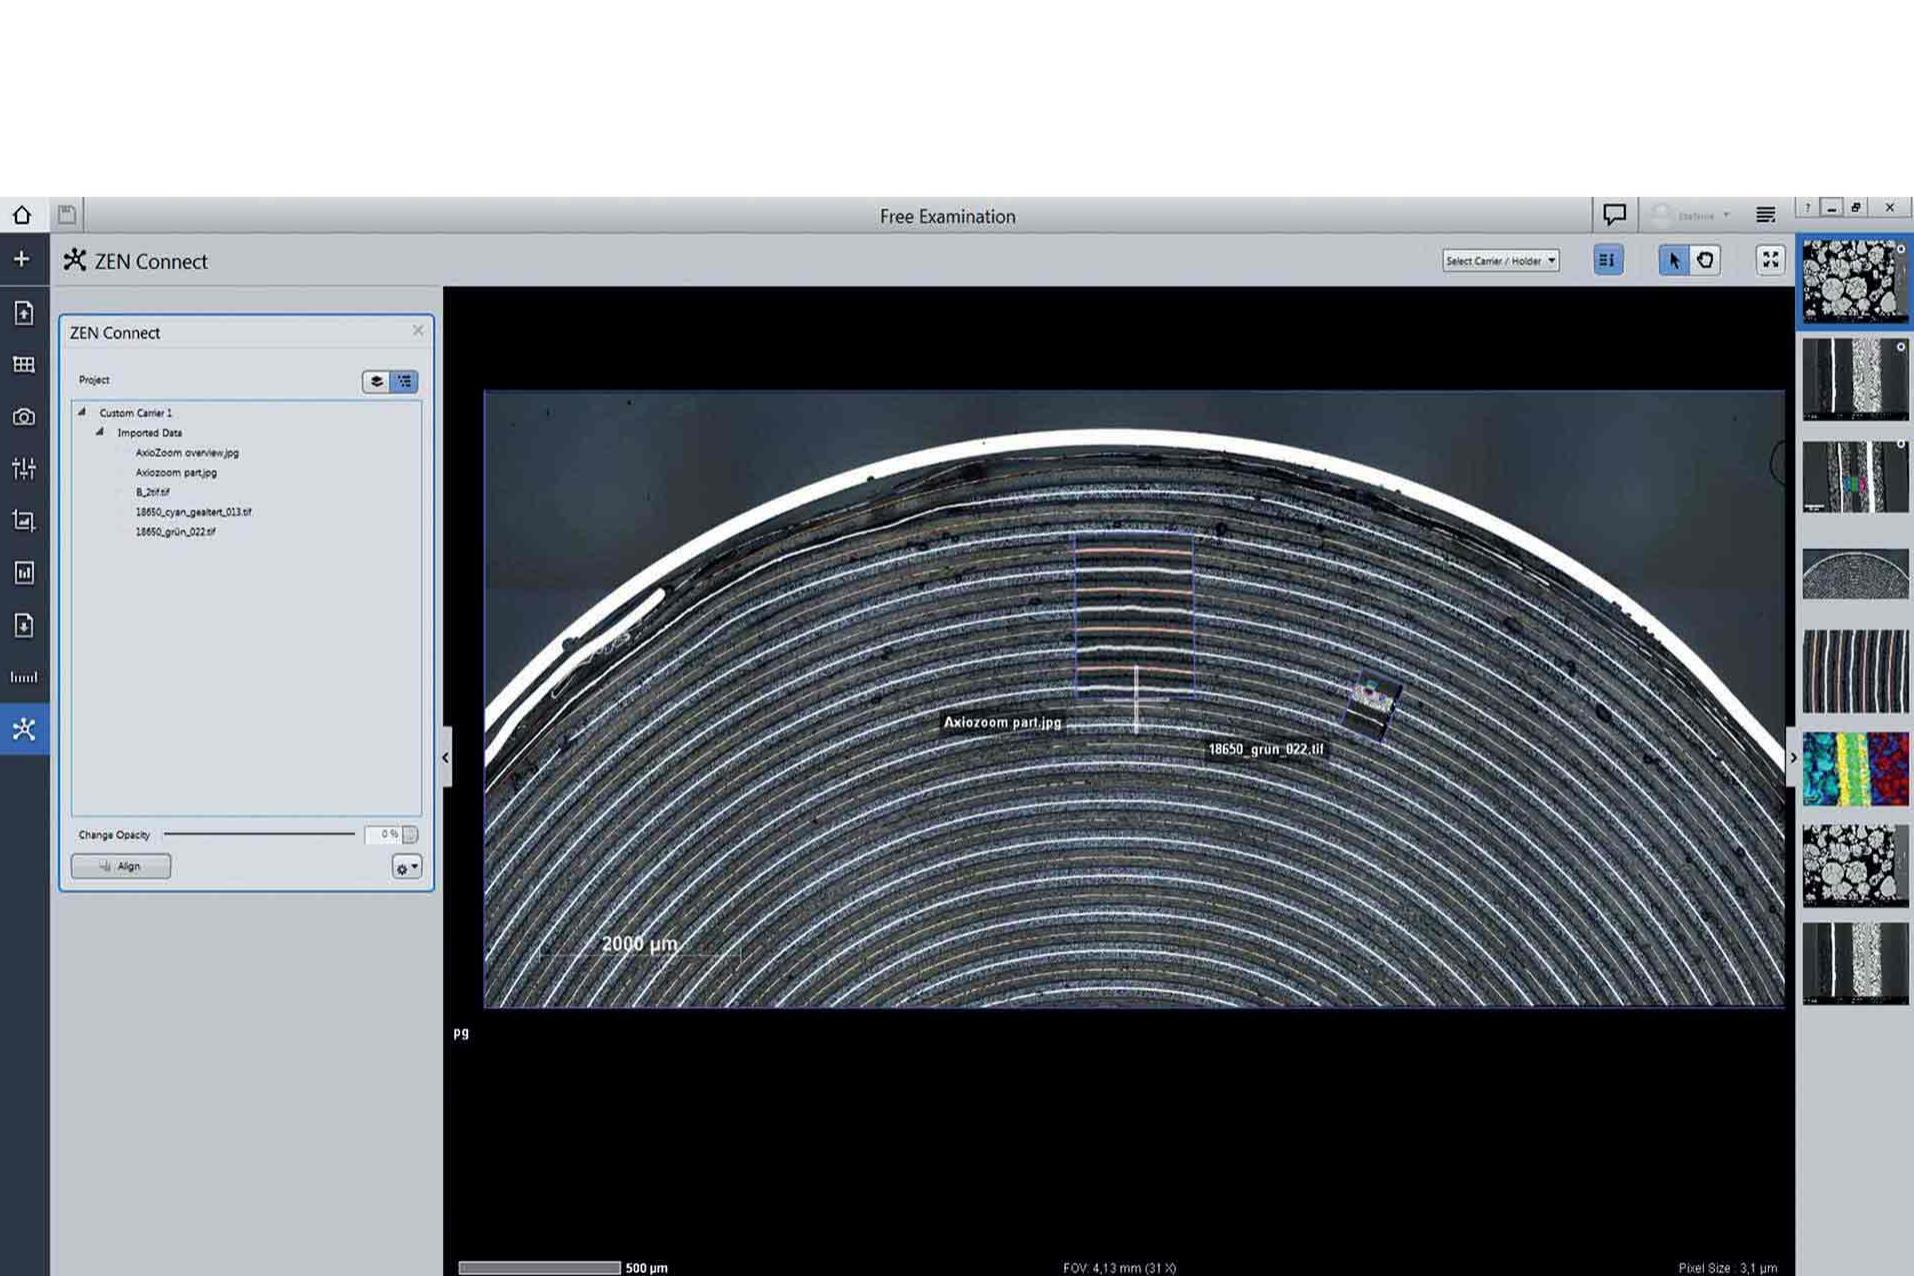
Task: Open the ruler measurement sidebar icon
Action: click(24, 677)
